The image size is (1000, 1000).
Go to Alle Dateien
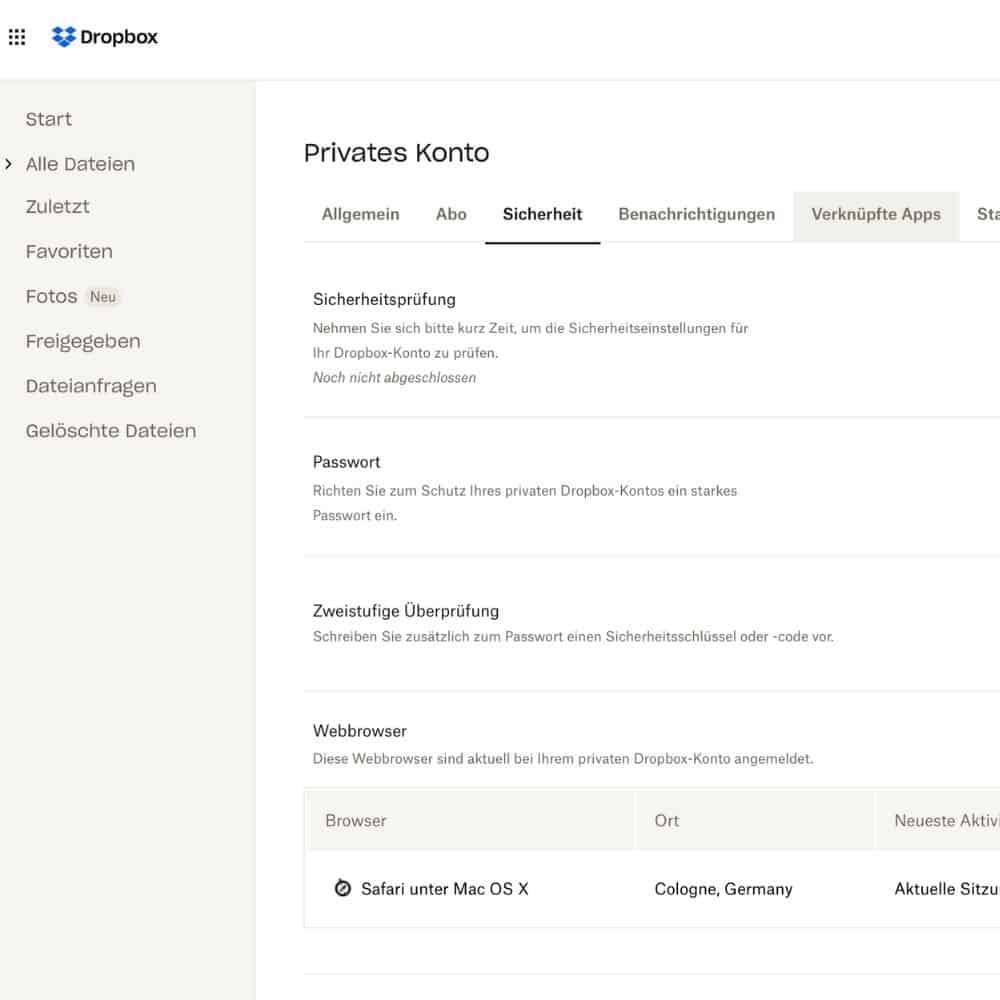click(80, 164)
